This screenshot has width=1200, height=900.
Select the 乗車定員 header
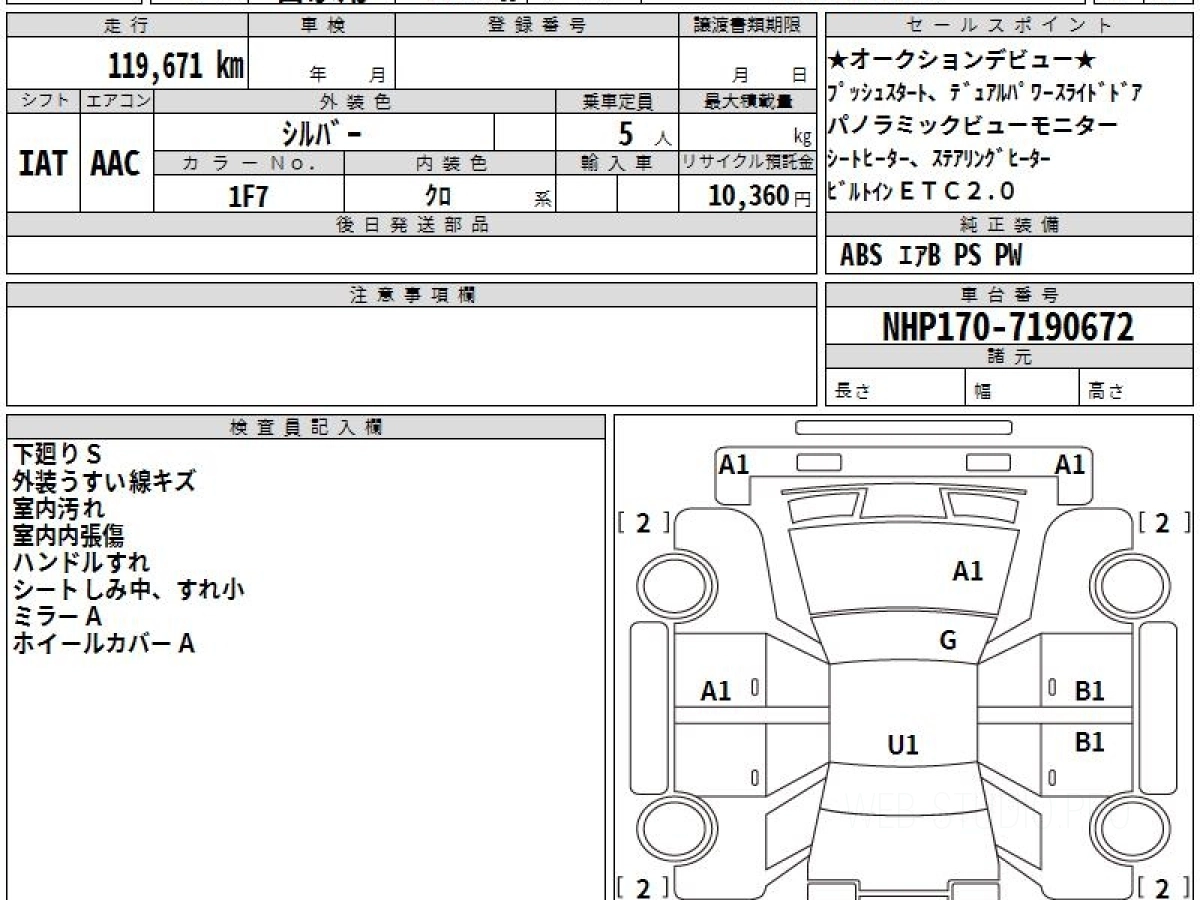[617, 101]
